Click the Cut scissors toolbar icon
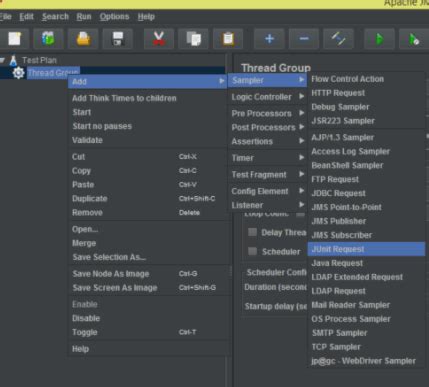This screenshot has height=387, width=429. (x=159, y=39)
